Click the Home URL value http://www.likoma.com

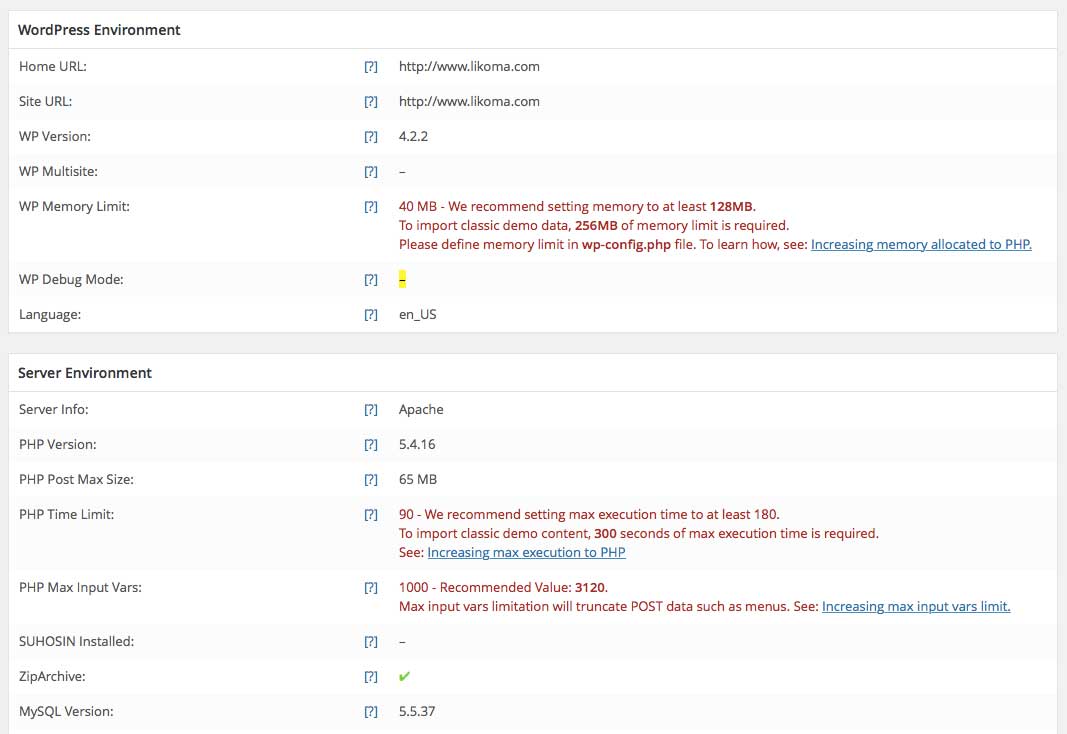pyautogui.click(x=469, y=67)
